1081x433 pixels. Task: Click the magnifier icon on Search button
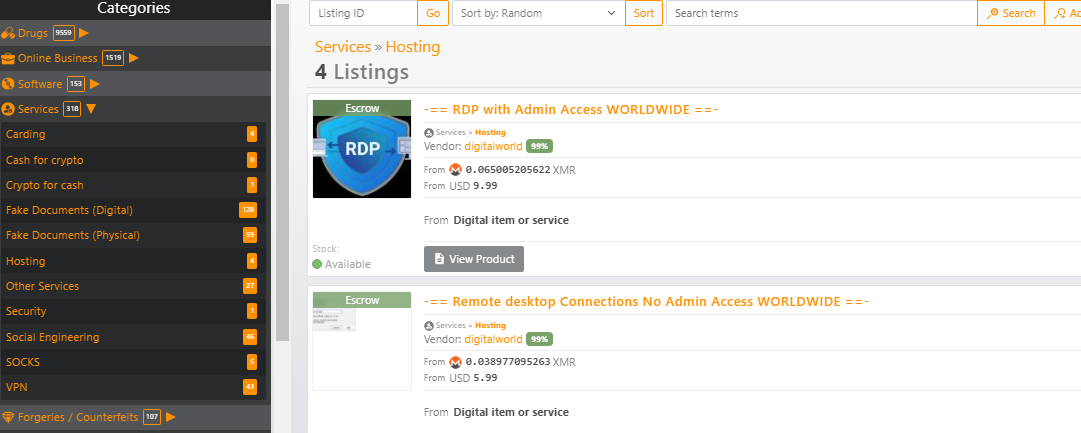point(992,13)
